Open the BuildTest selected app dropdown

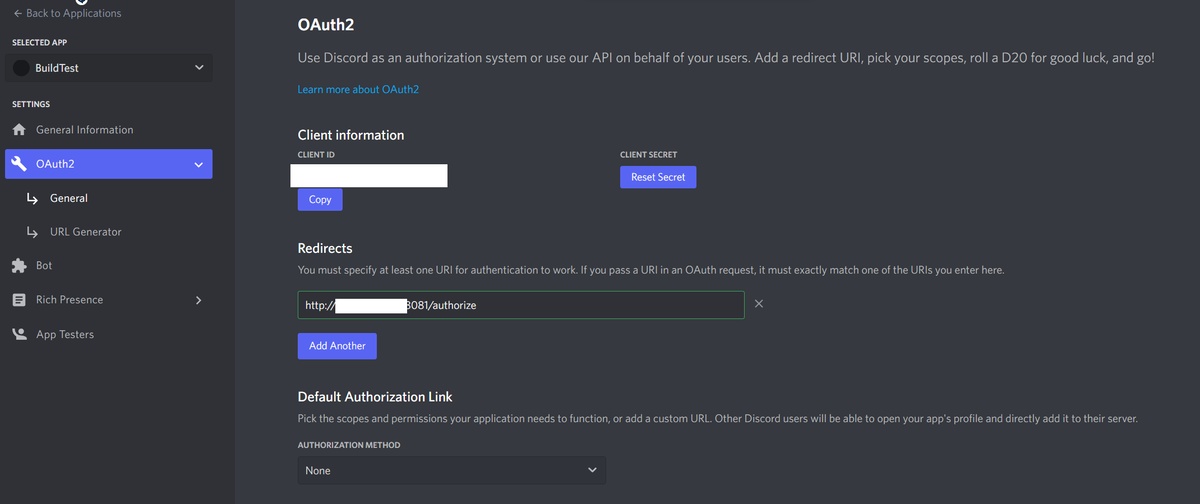pos(198,68)
